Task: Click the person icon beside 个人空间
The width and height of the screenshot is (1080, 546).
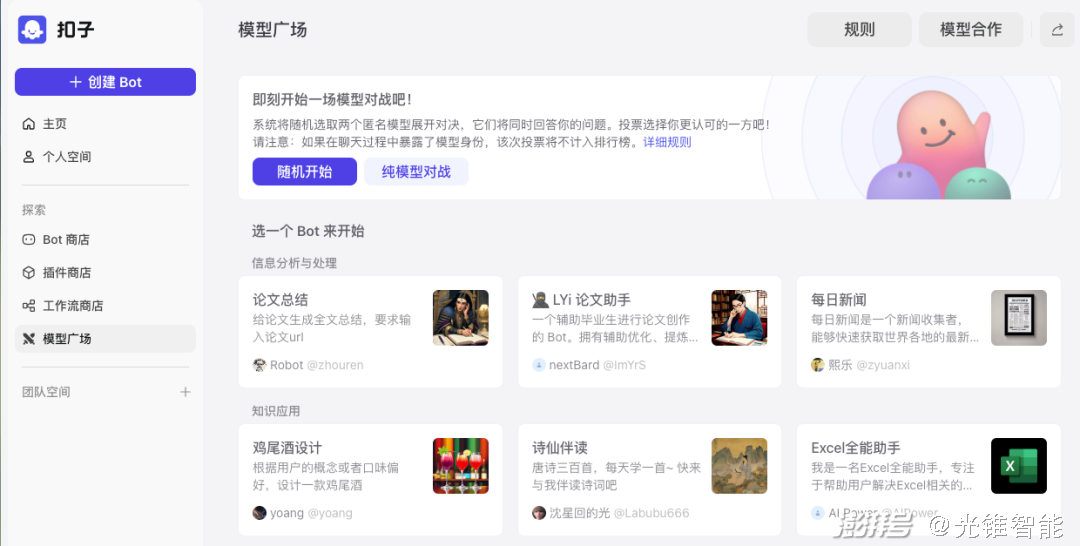Action: pos(28,157)
